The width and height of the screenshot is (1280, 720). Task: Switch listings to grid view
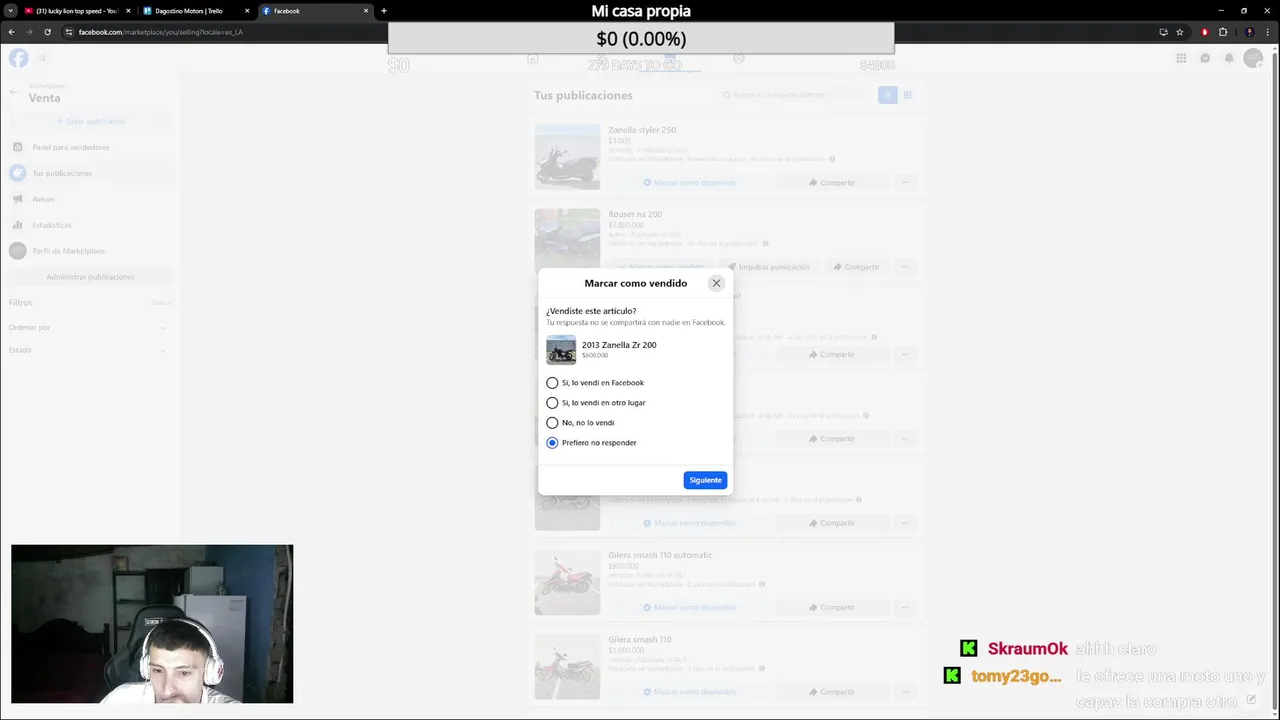(x=908, y=95)
